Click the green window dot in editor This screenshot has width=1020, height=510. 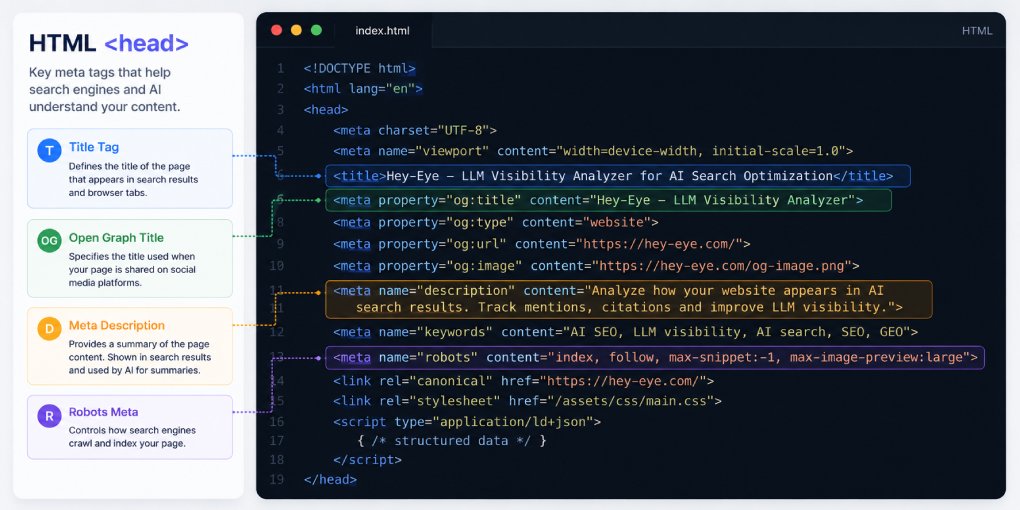pyautogui.click(x=316, y=30)
